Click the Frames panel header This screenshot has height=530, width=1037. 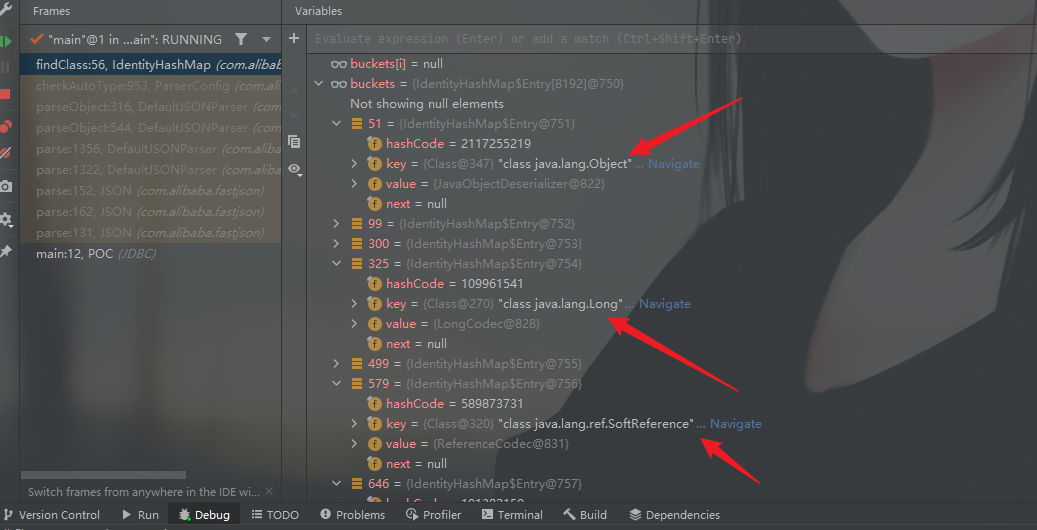51,11
